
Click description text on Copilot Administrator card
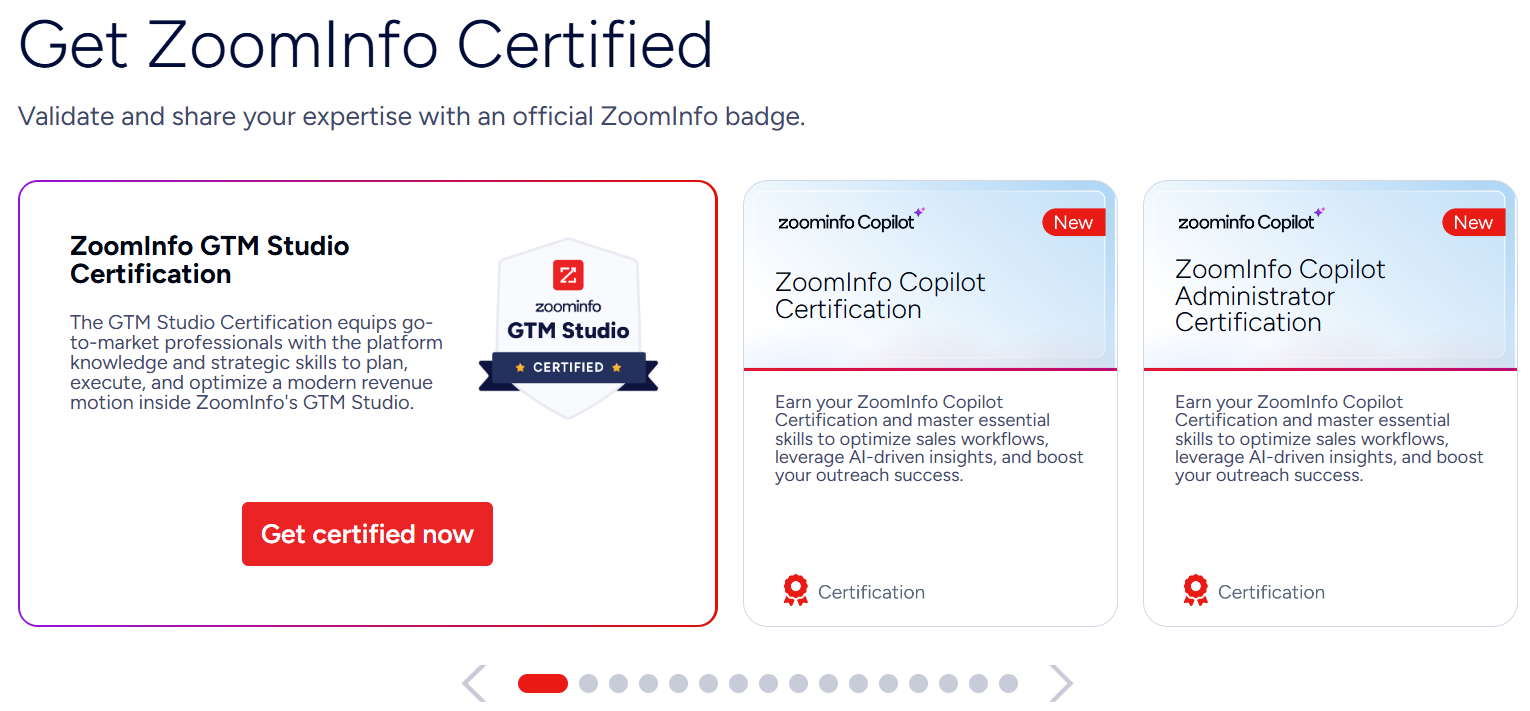point(1329,439)
